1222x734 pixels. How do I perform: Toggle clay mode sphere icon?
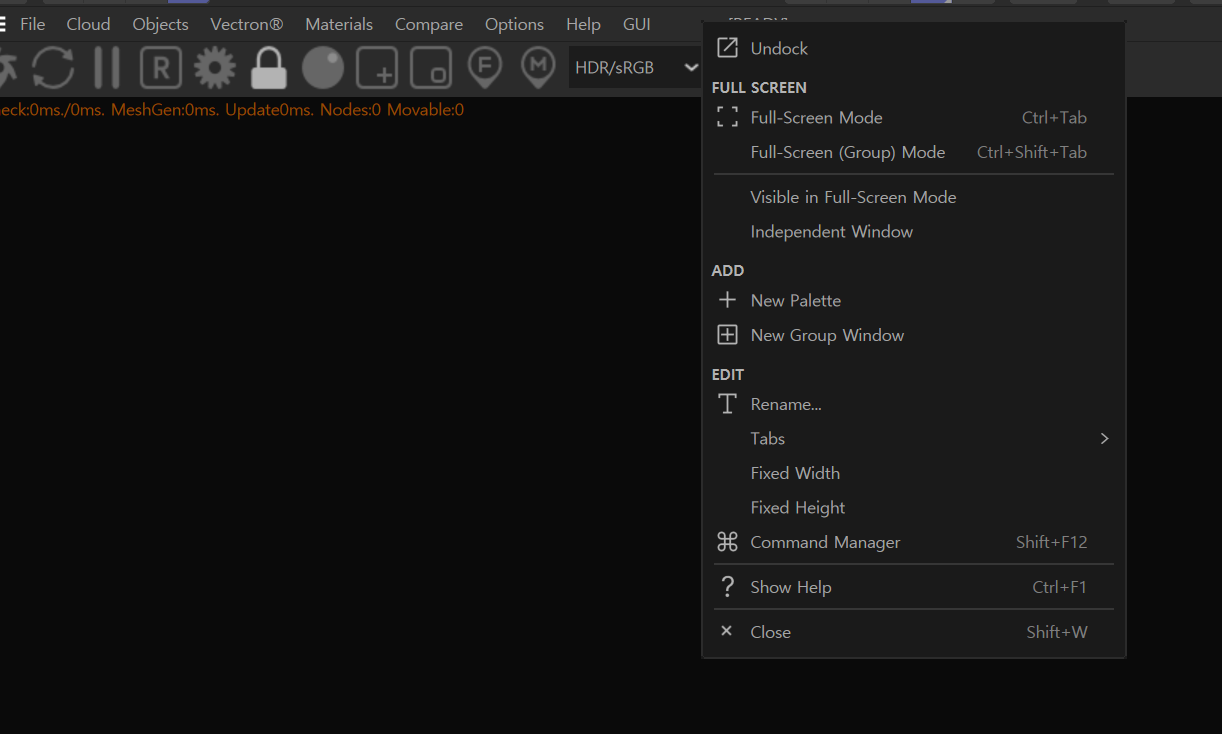click(x=323, y=68)
